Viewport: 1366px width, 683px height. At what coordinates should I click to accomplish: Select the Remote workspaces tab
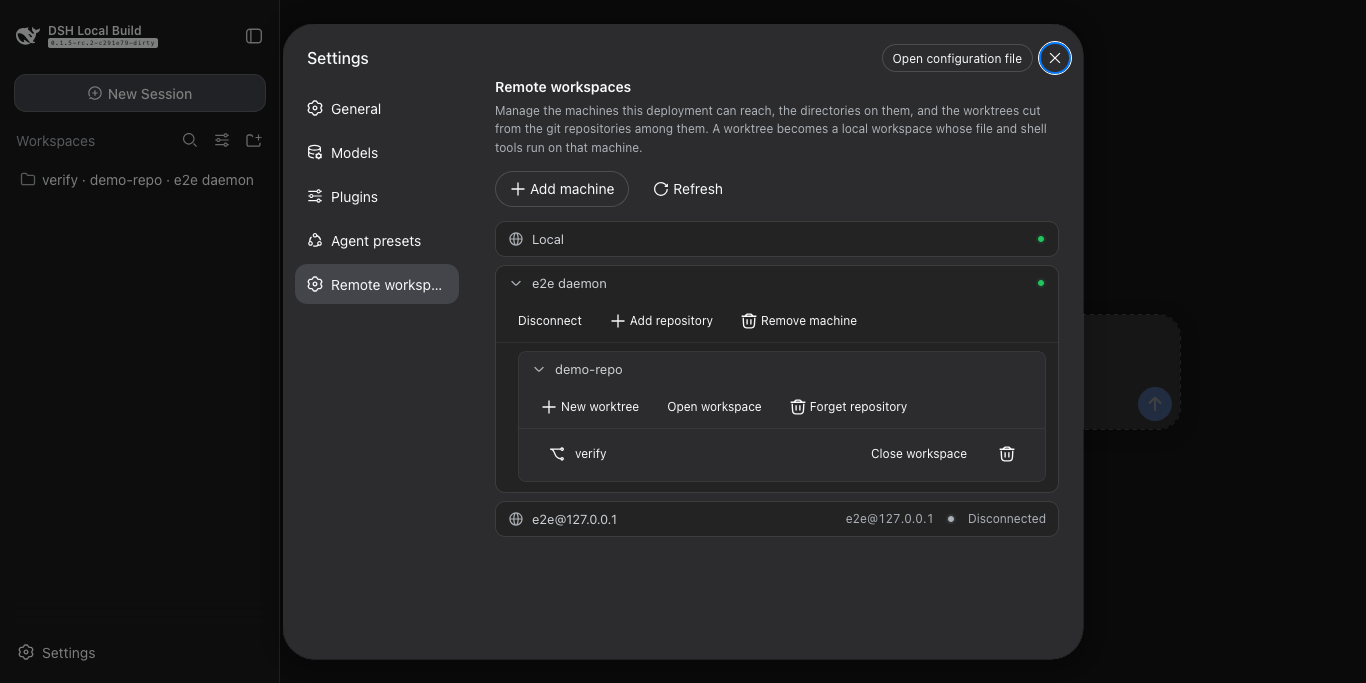click(377, 285)
